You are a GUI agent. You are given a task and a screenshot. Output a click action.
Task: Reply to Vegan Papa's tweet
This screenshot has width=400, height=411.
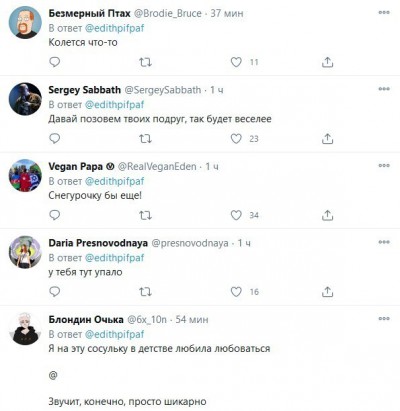click(55, 215)
